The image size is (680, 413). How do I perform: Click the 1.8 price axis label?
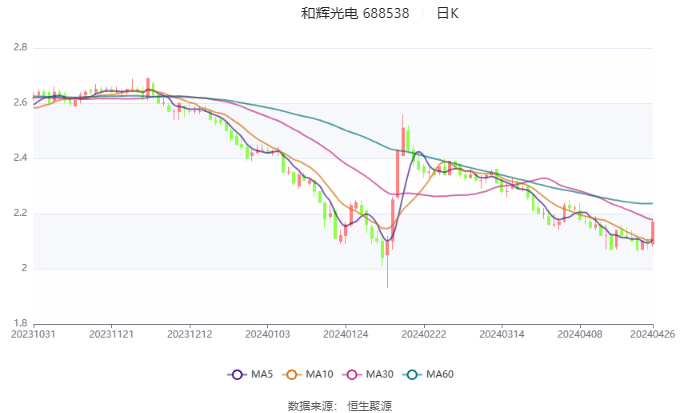(x=20, y=323)
